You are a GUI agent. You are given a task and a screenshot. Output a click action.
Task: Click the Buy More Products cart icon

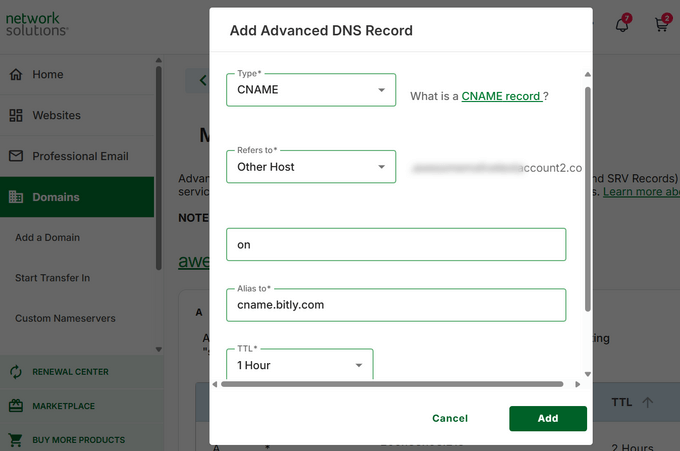16,440
